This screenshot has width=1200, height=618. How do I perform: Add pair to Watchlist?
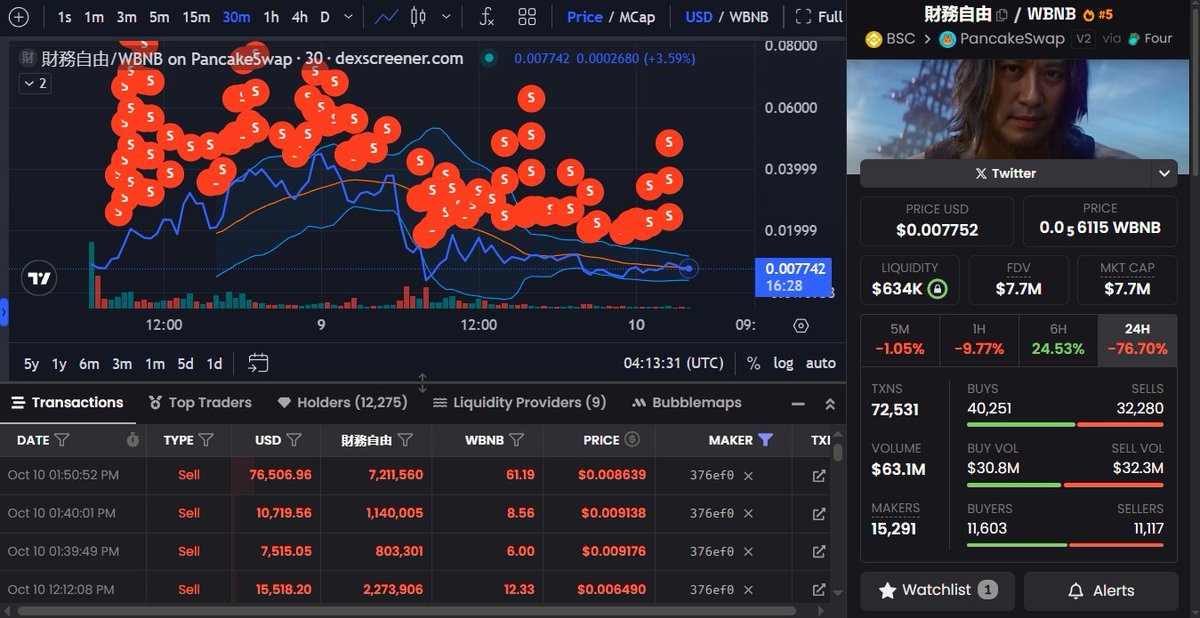937,591
